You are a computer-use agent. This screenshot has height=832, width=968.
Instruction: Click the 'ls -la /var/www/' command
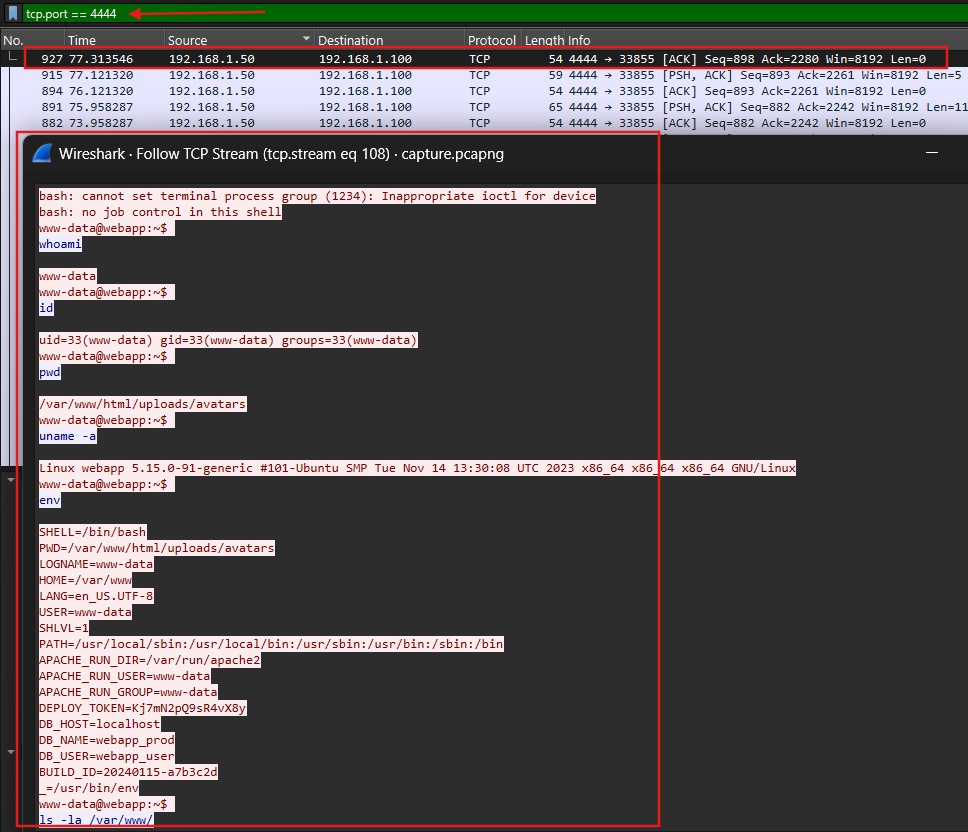click(96, 820)
